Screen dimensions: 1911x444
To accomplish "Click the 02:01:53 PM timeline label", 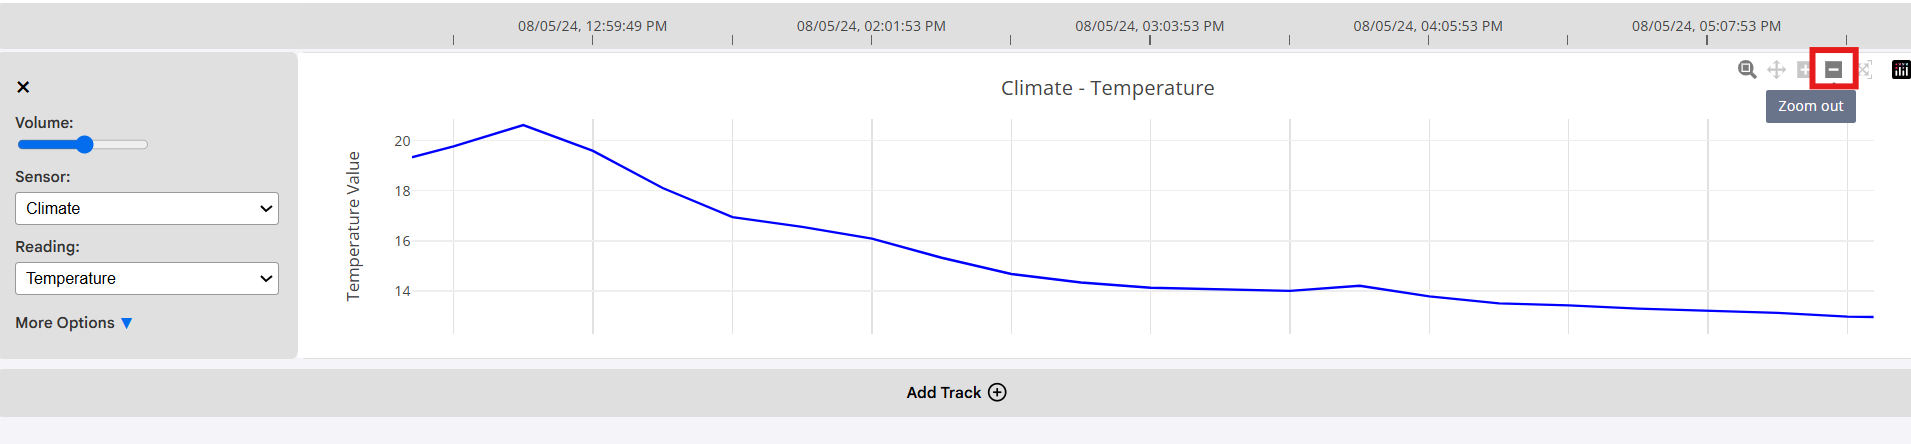I will tap(871, 26).
